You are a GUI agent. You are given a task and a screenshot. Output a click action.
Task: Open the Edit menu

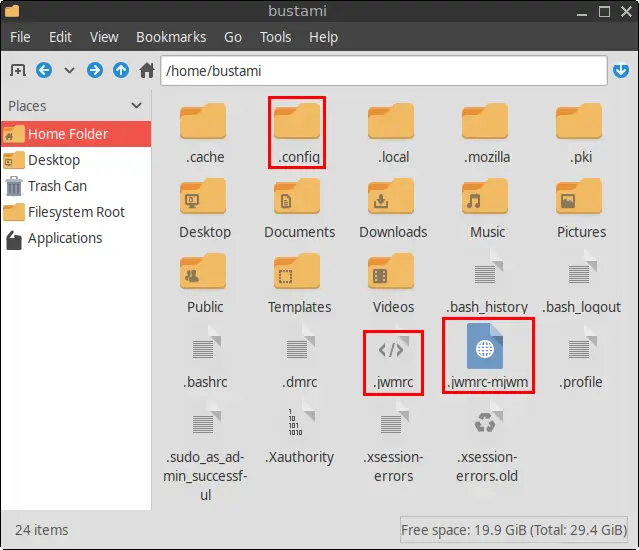click(x=60, y=37)
